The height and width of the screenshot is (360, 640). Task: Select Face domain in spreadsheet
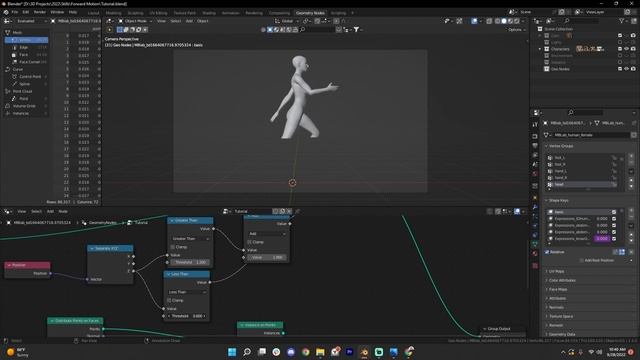click(x=27, y=55)
